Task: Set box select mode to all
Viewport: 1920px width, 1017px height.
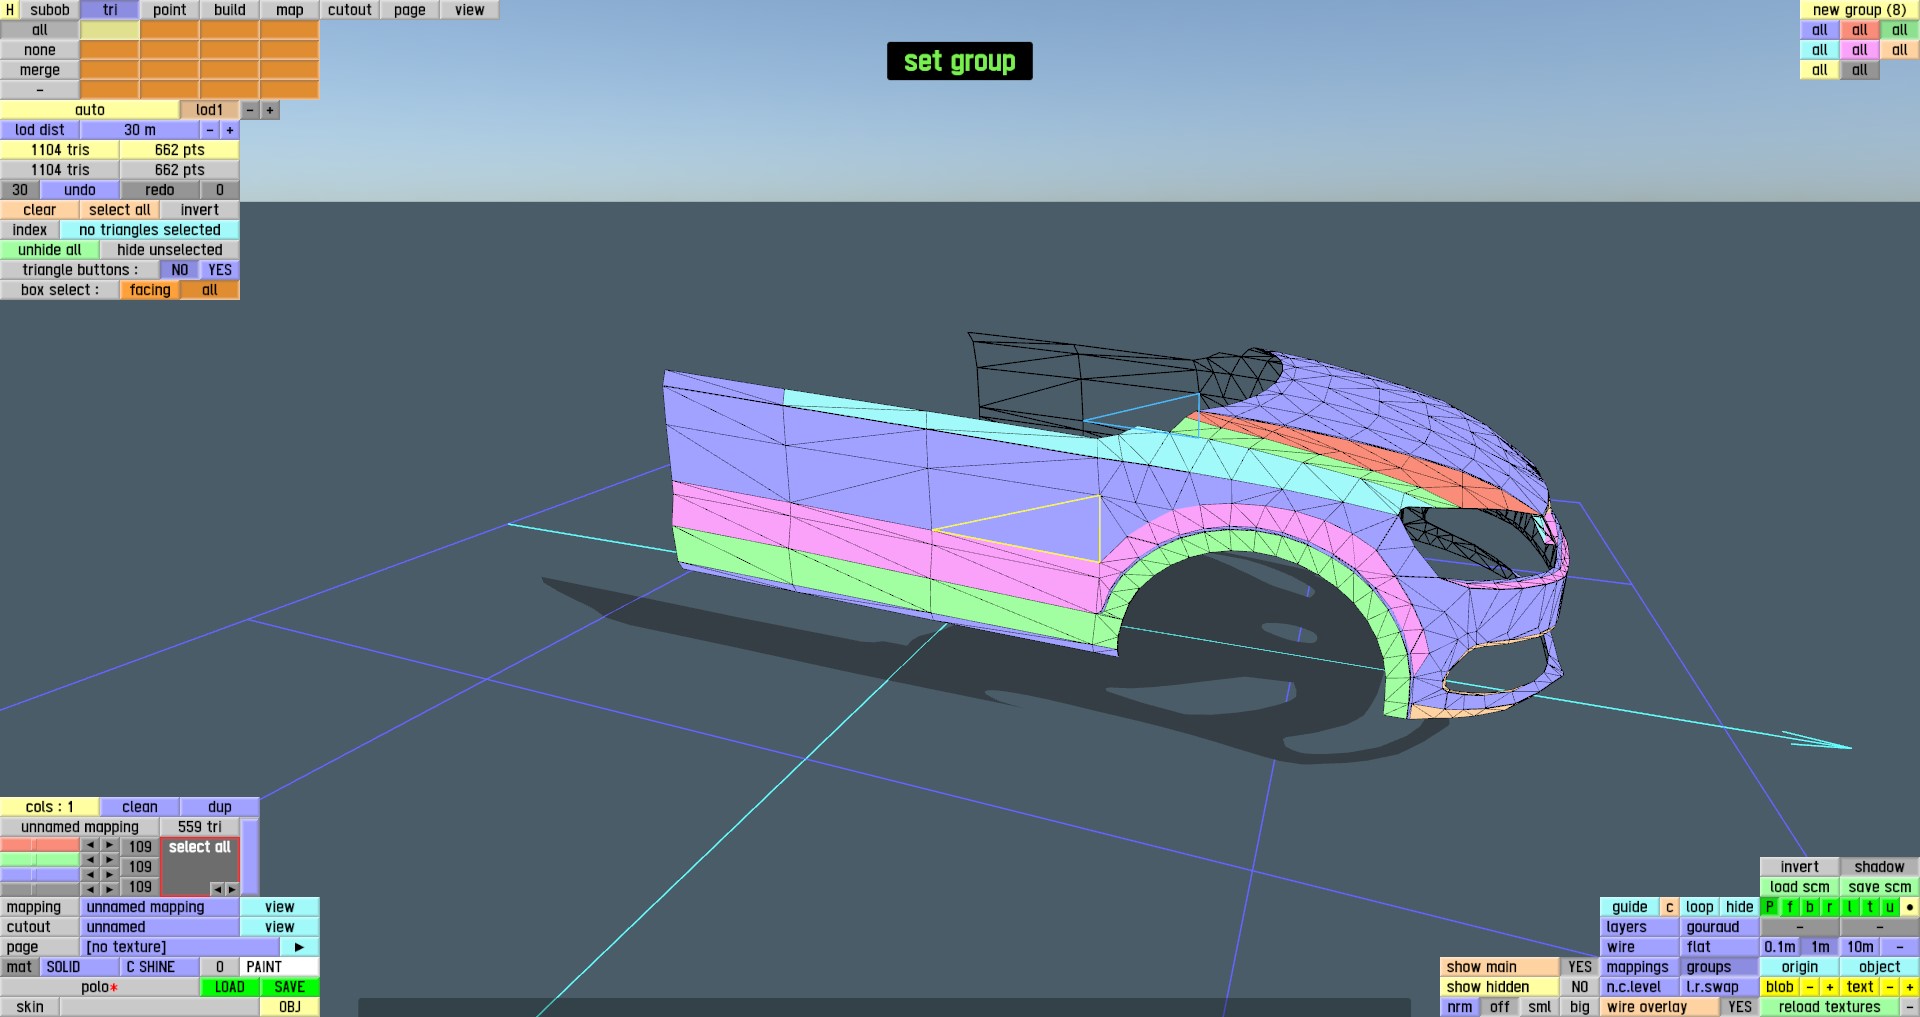Action: click(210, 290)
